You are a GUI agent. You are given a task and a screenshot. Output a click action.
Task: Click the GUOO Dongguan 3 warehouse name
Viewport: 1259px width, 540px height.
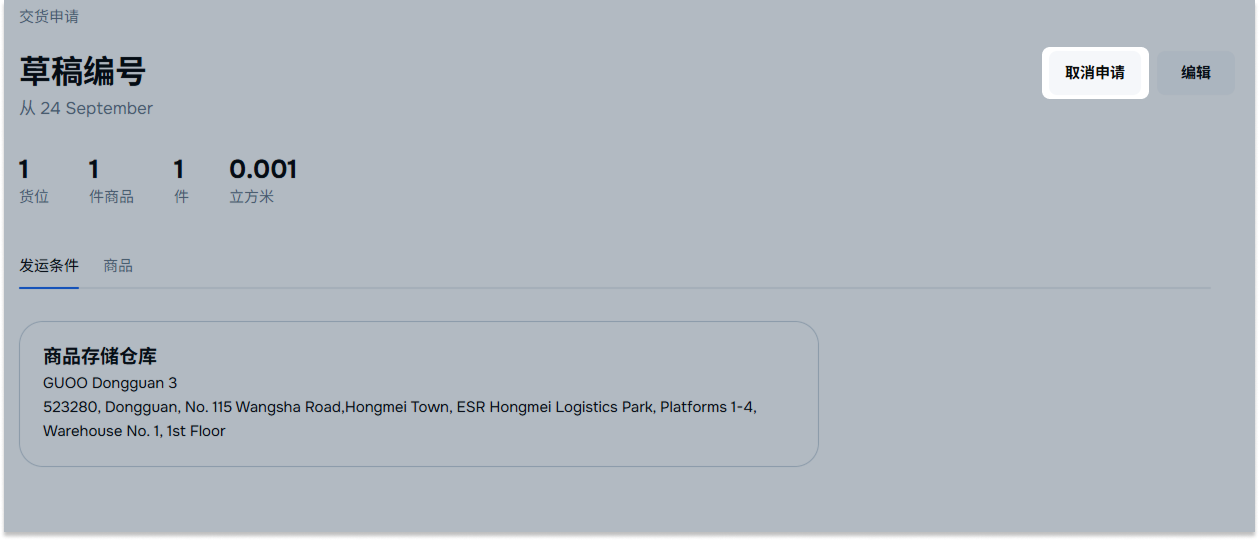pos(110,383)
